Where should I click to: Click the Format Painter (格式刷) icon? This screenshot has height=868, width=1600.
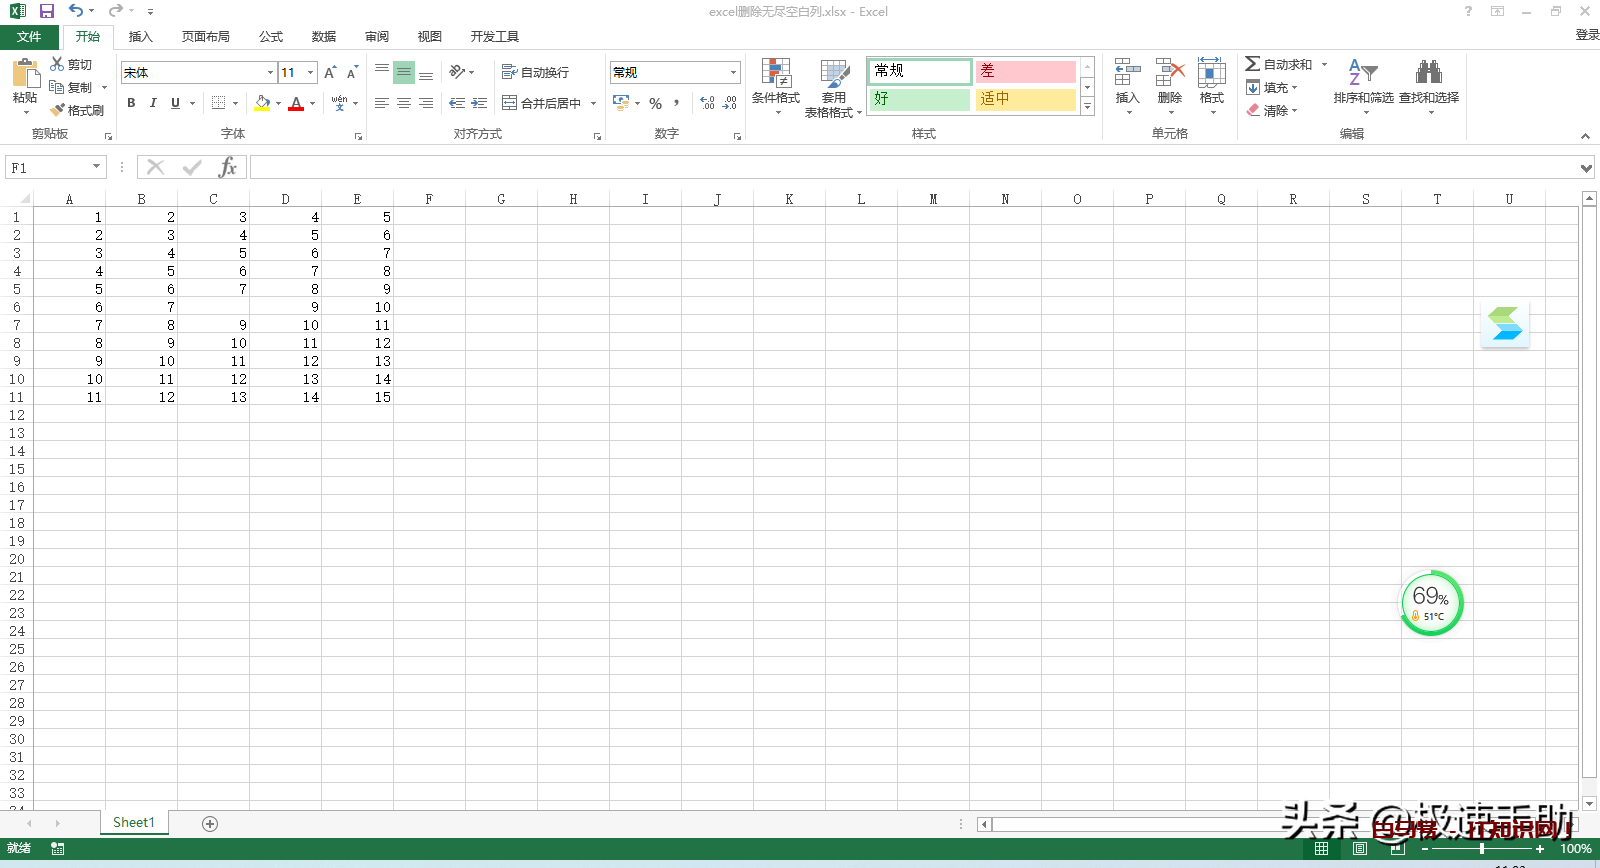59,110
